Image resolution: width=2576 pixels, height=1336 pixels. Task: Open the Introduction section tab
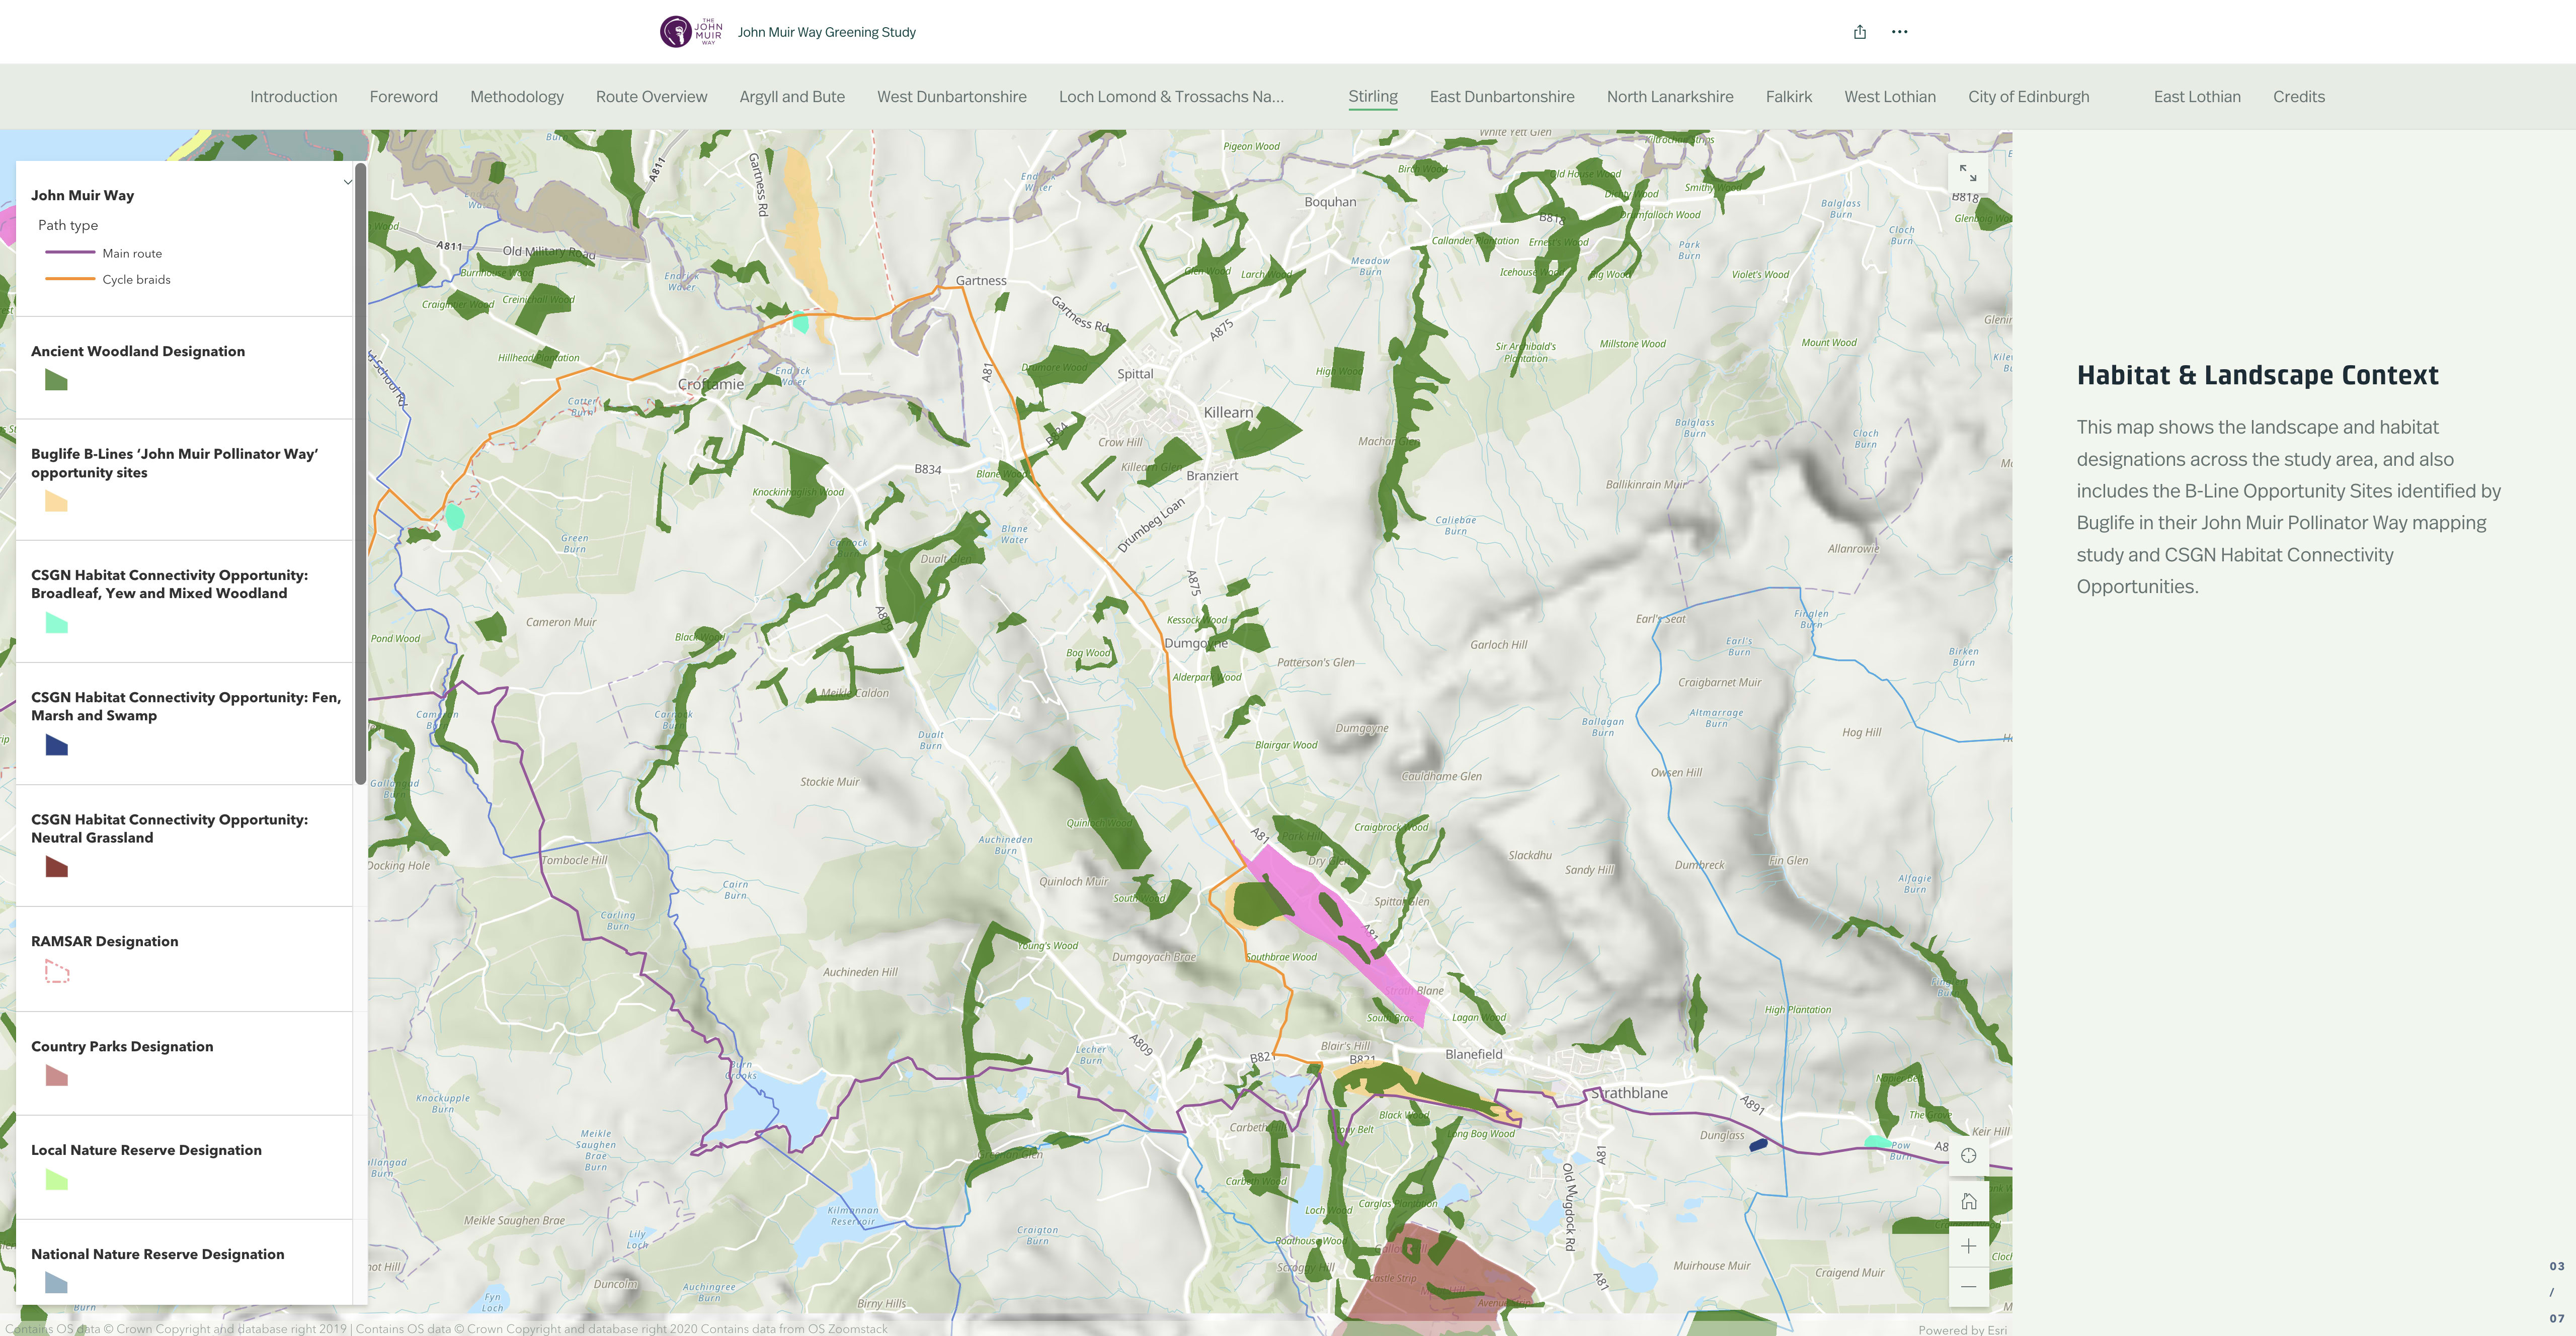click(293, 97)
